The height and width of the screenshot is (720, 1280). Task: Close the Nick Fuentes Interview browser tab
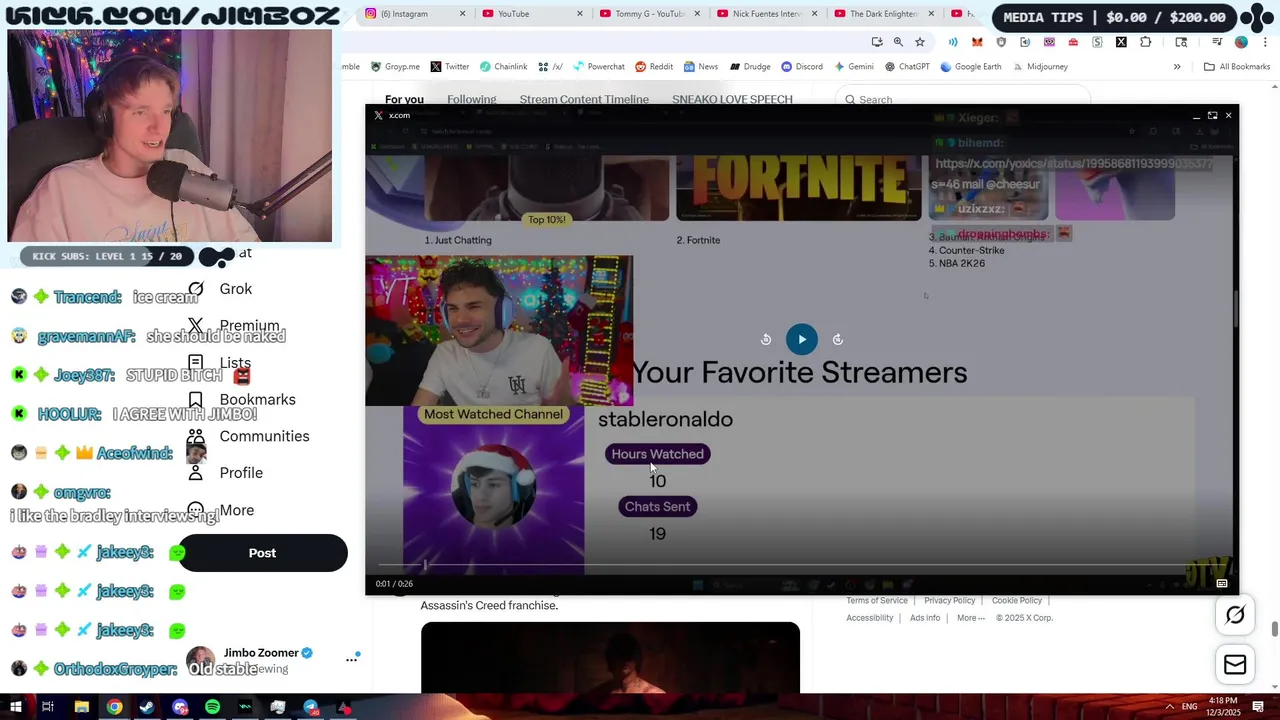[x=815, y=13]
